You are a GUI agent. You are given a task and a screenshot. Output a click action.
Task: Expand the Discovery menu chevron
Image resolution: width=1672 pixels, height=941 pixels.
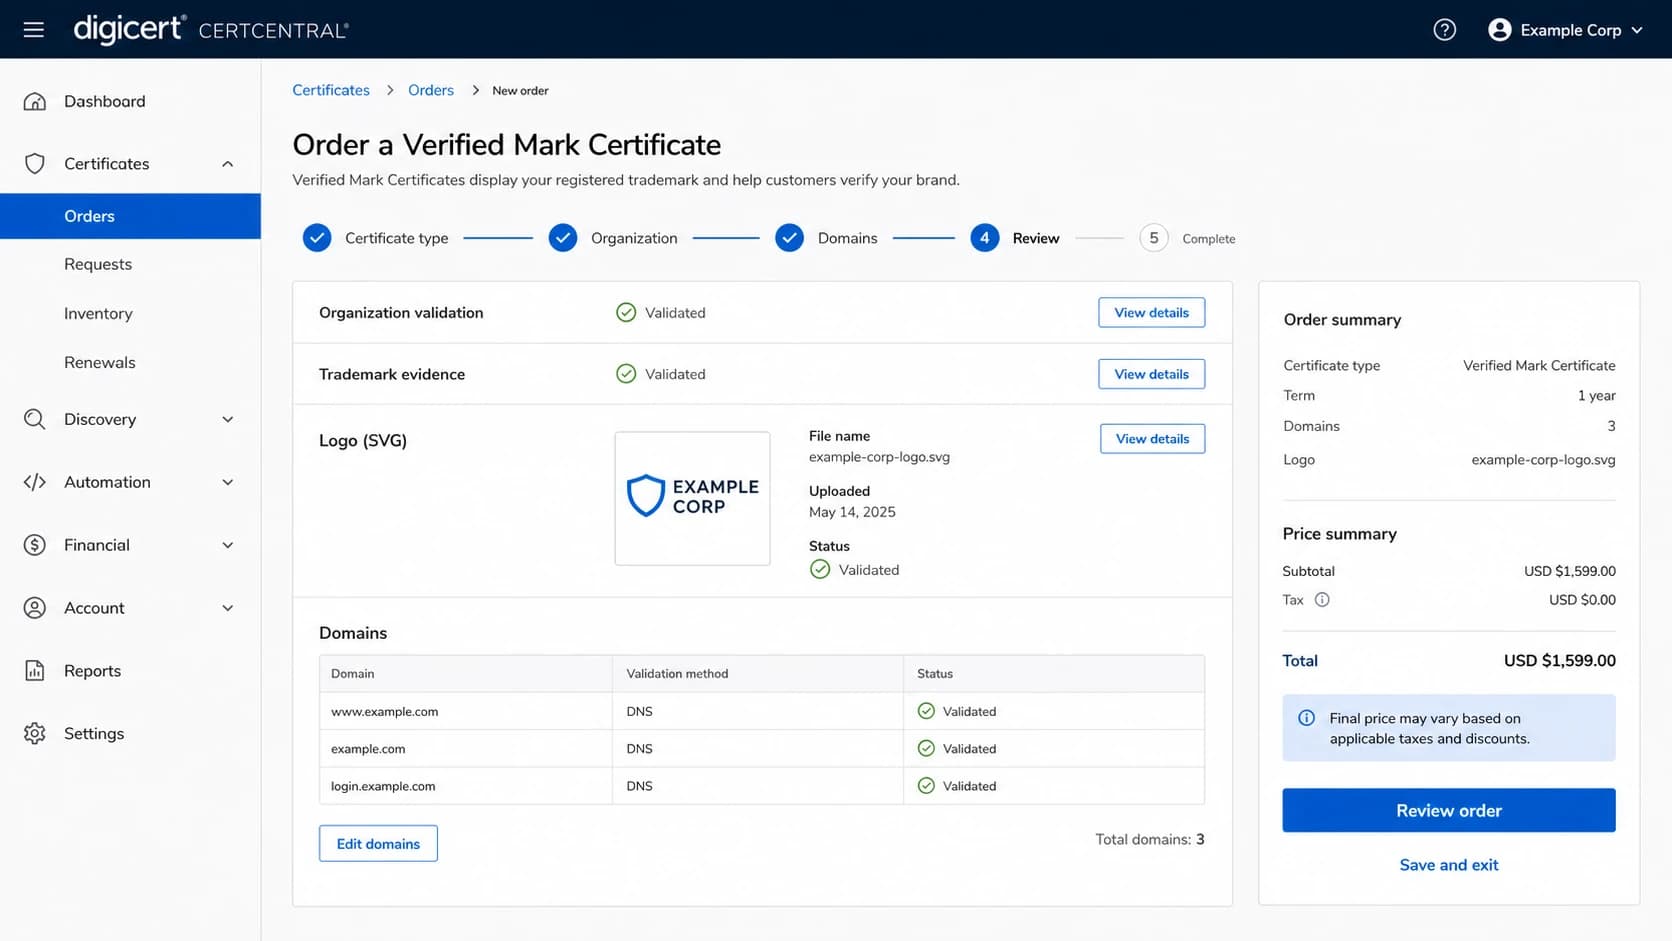pyautogui.click(x=228, y=419)
